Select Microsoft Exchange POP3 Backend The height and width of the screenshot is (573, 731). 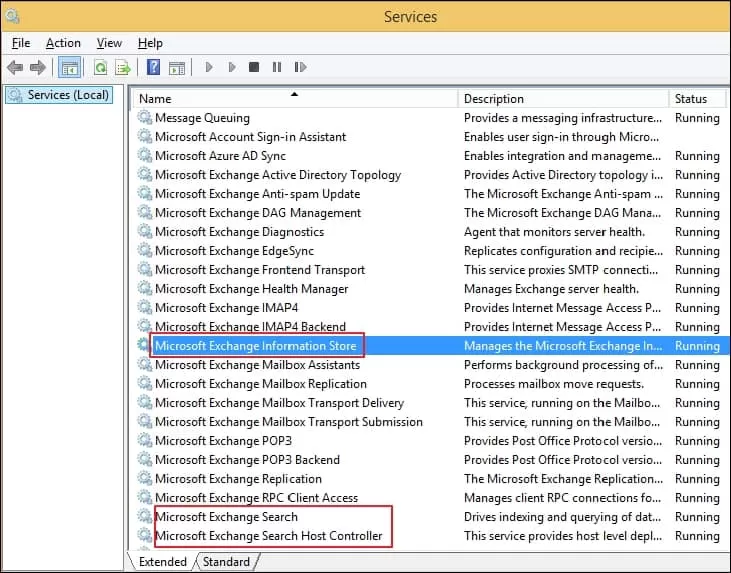[247, 460]
